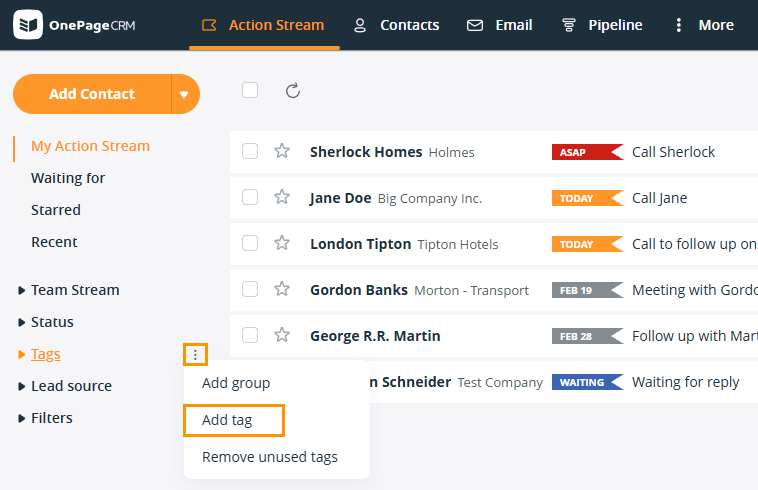This screenshot has height=490, width=758.
Task: Click the Test Company company name
Action: point(500,383)
